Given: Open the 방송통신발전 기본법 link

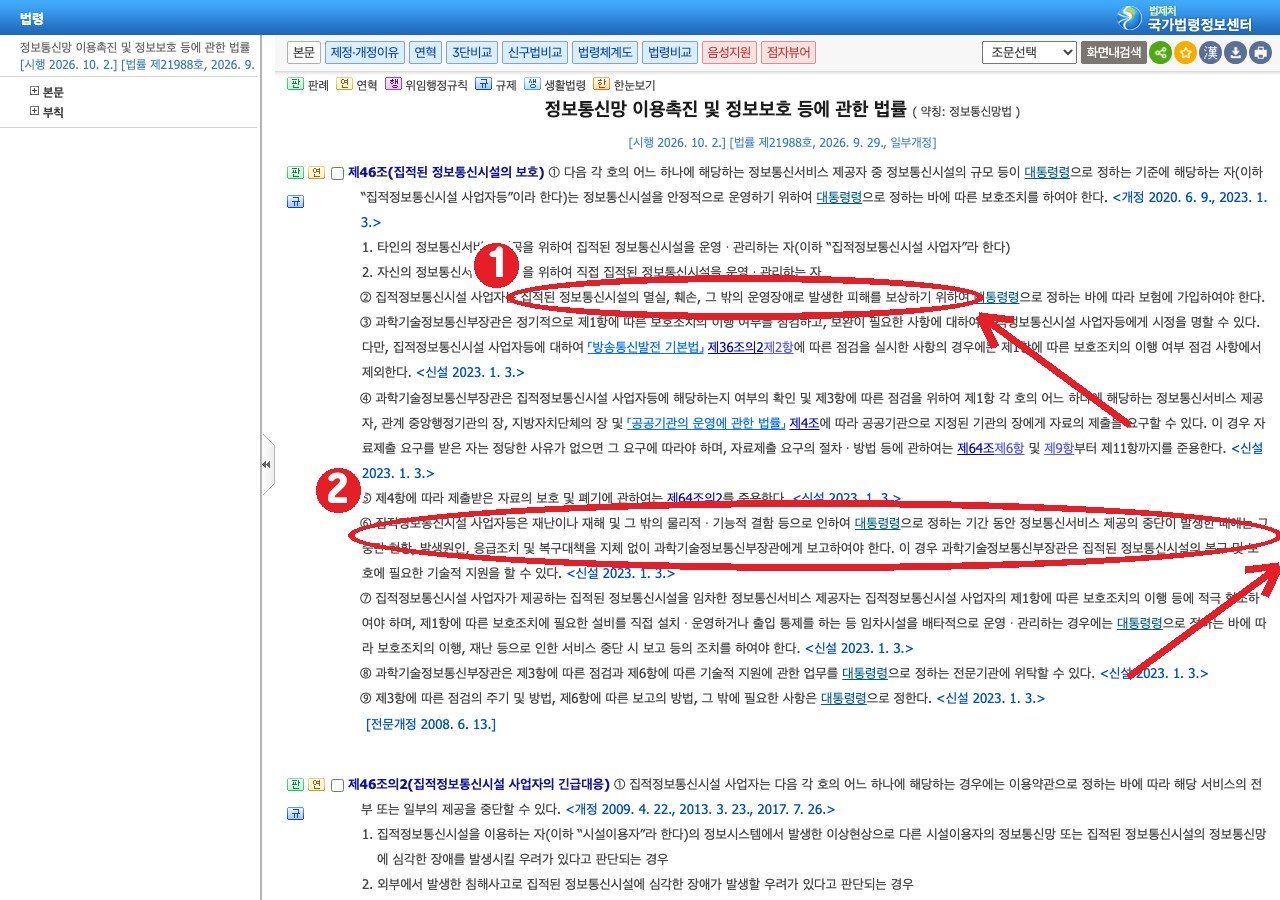Looking at the screenshot, I should [x=644, y=347].
